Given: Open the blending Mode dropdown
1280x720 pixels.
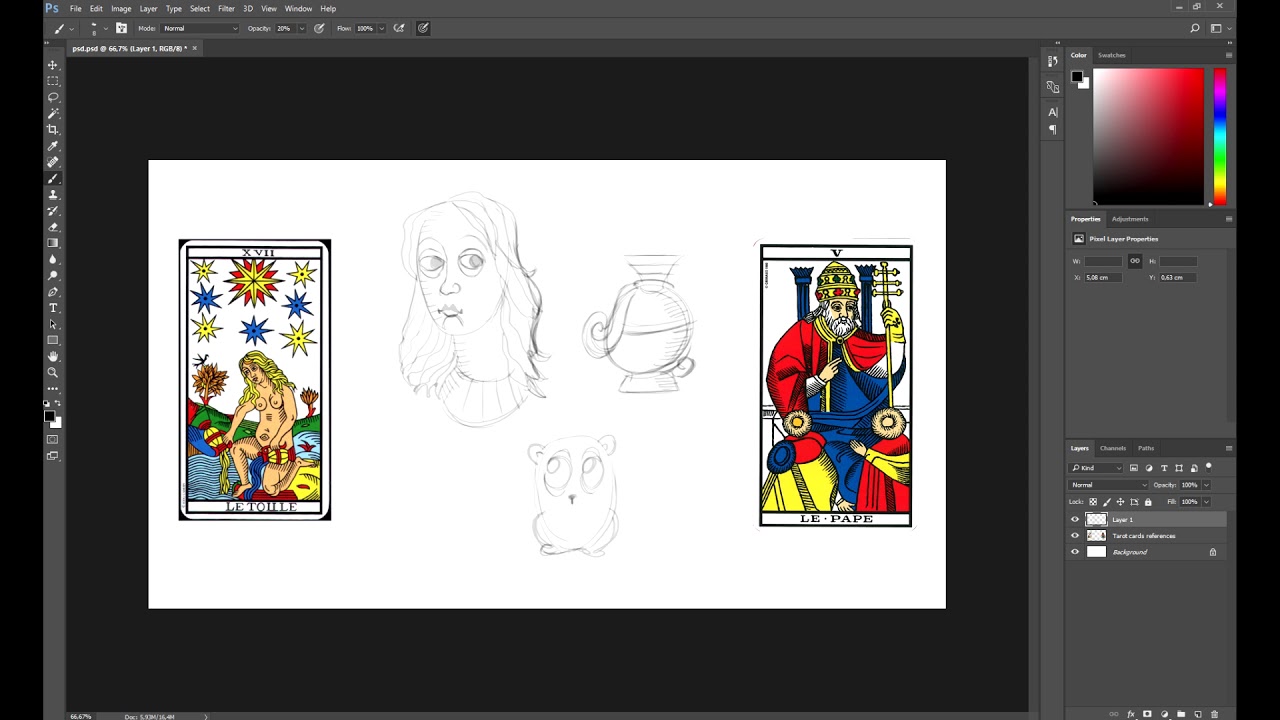Looking at the screenshot, I should [1107, 485].
